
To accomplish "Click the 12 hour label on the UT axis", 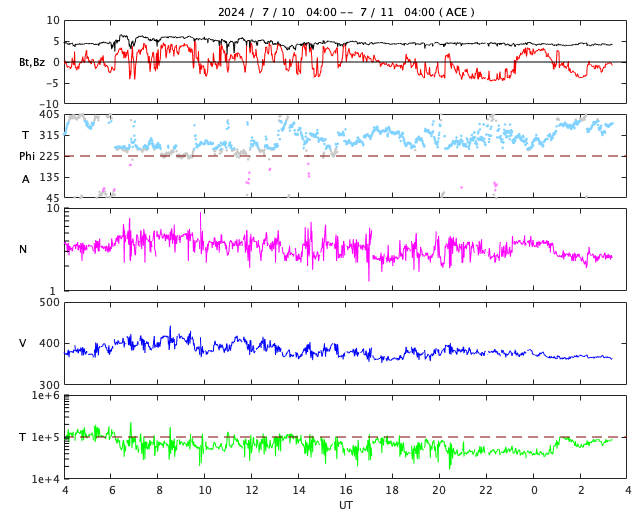I will pyautogui.click(x=252, y=490).
